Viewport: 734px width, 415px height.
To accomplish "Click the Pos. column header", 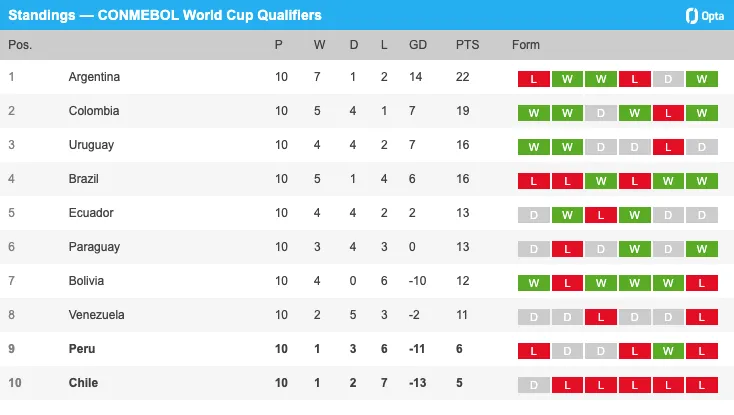I will 20,45.
